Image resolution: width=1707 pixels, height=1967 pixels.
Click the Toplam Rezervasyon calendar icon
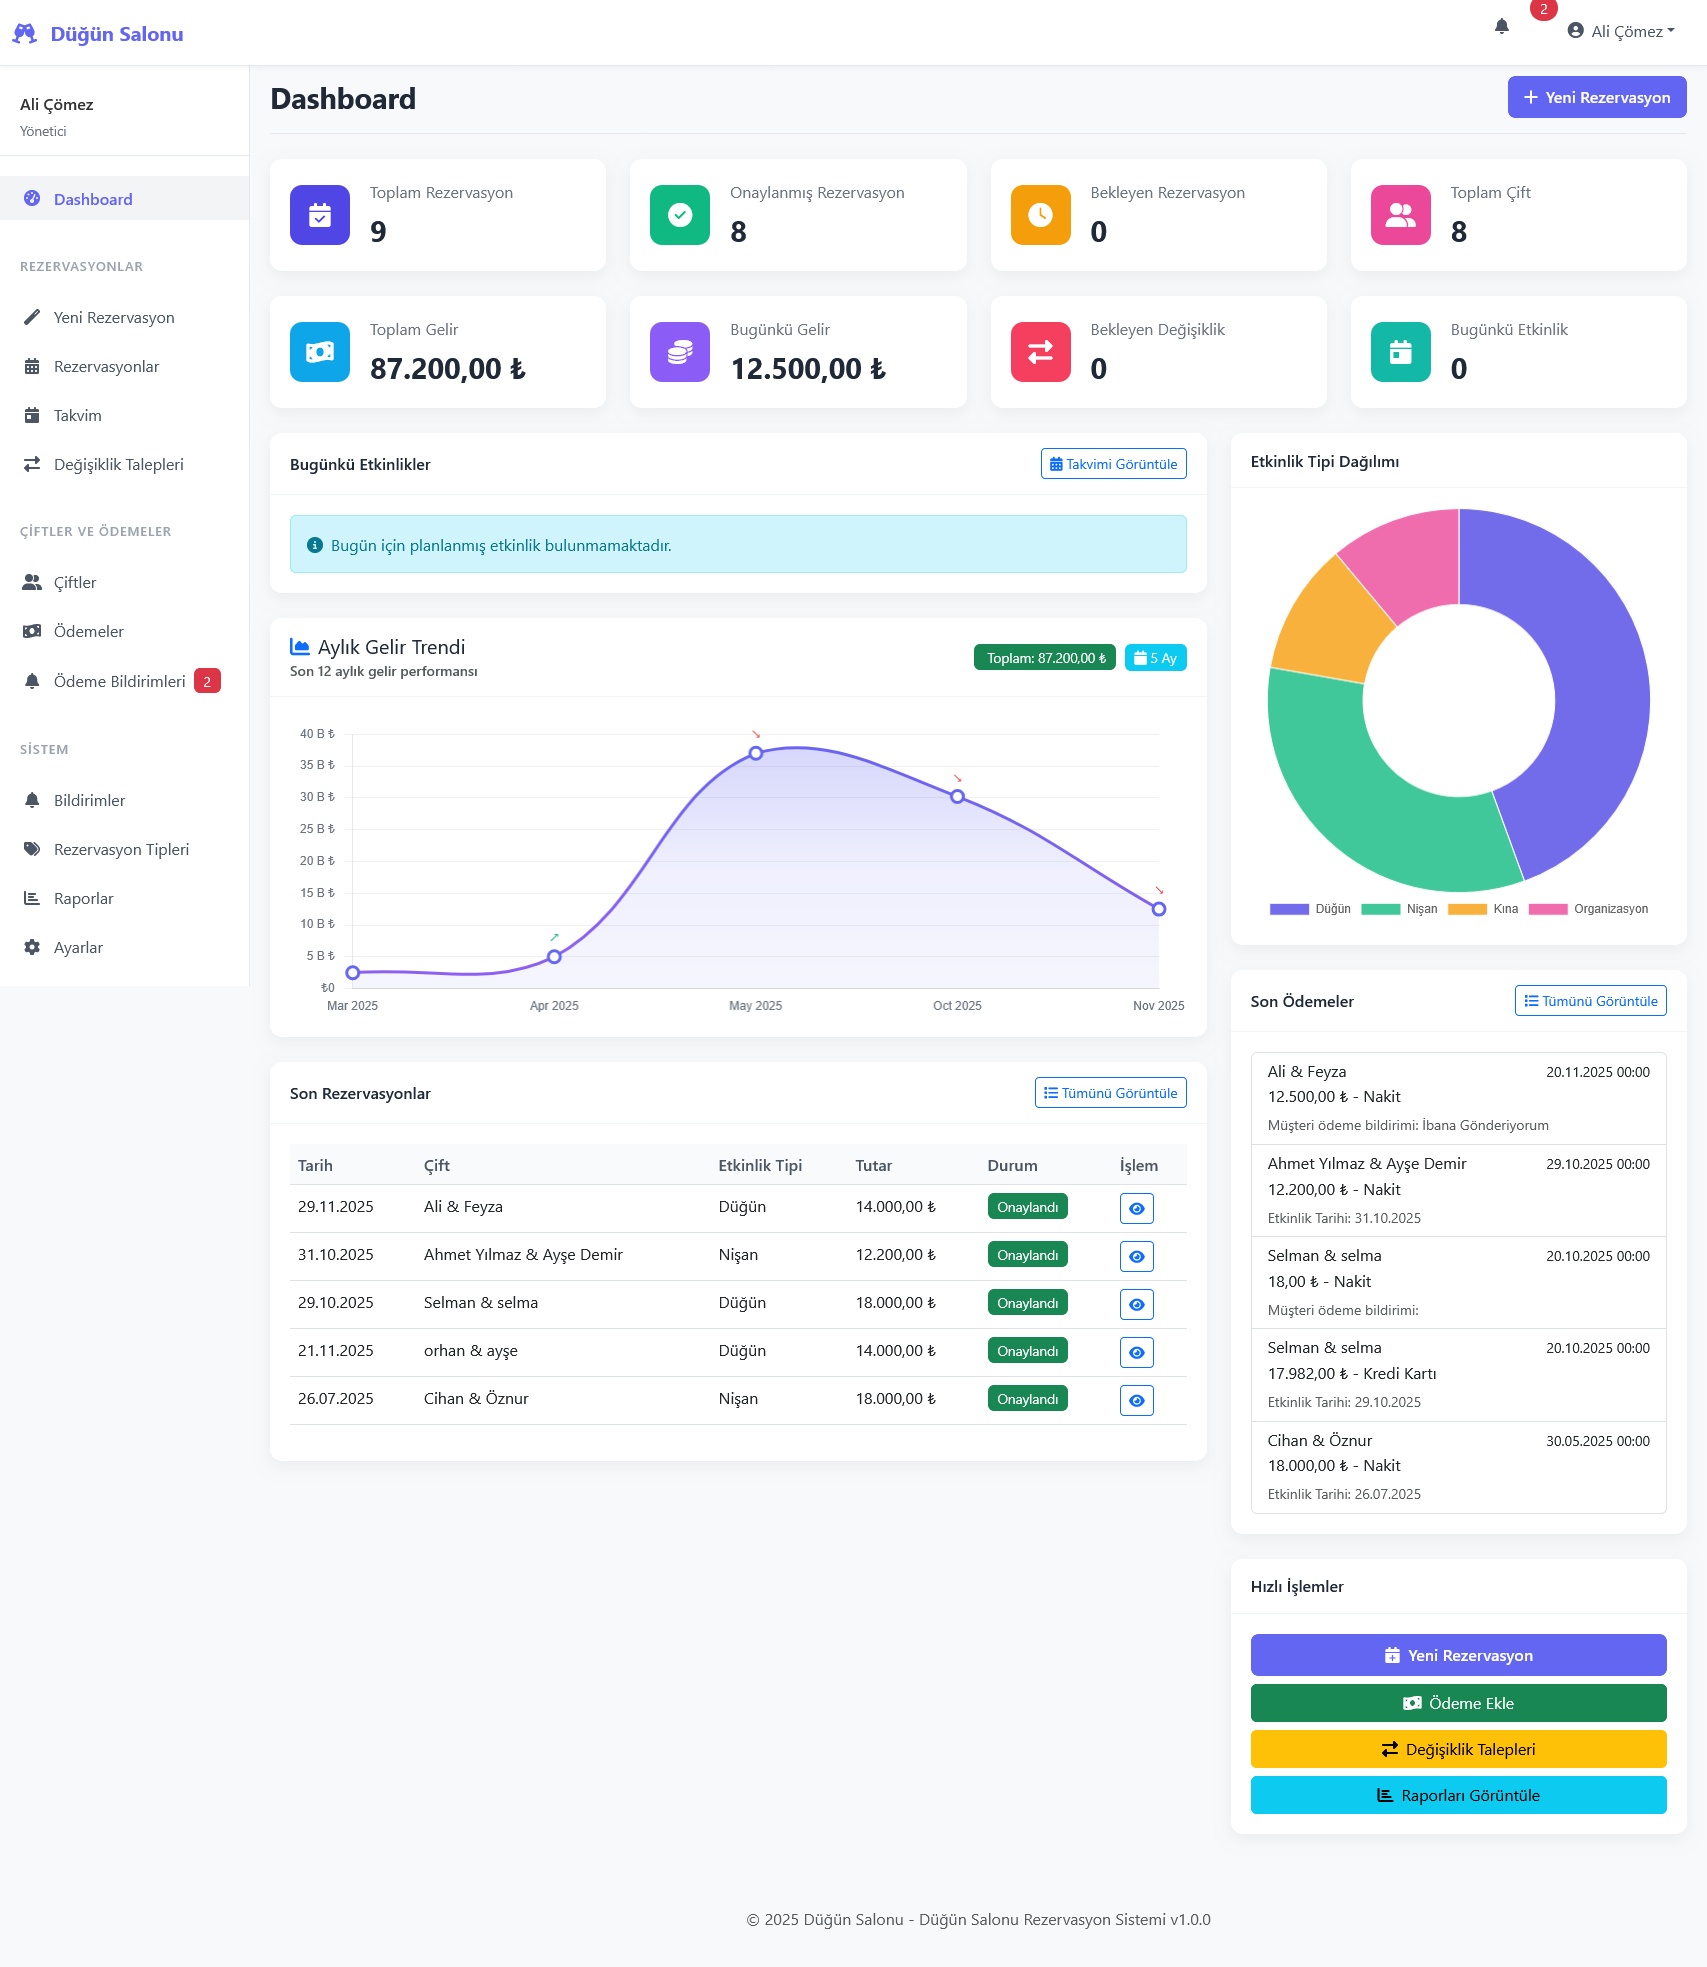[x=320, y=215]
